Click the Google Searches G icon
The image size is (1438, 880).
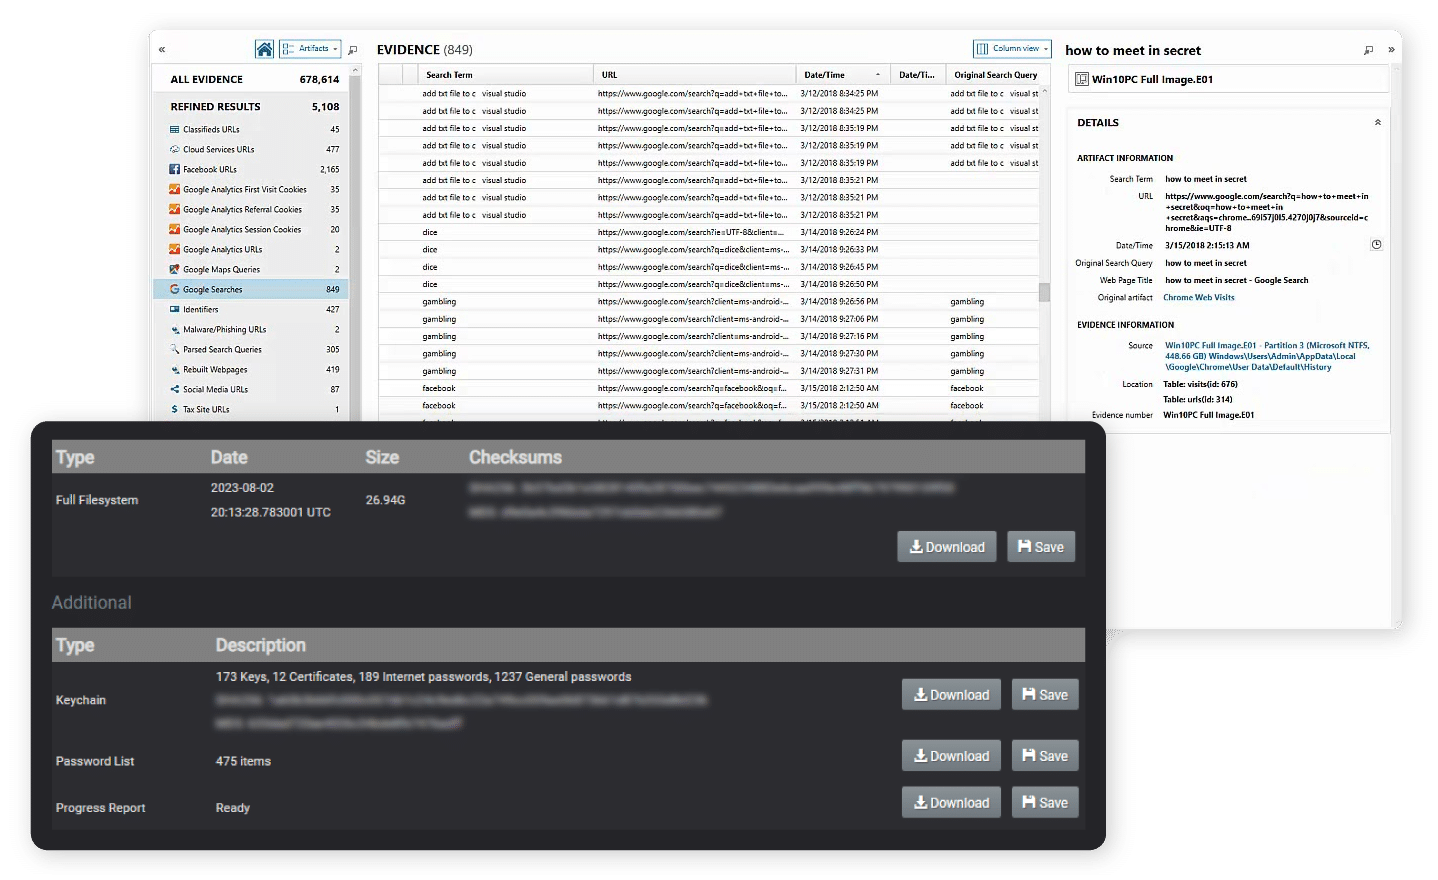(x=175, y=290)
